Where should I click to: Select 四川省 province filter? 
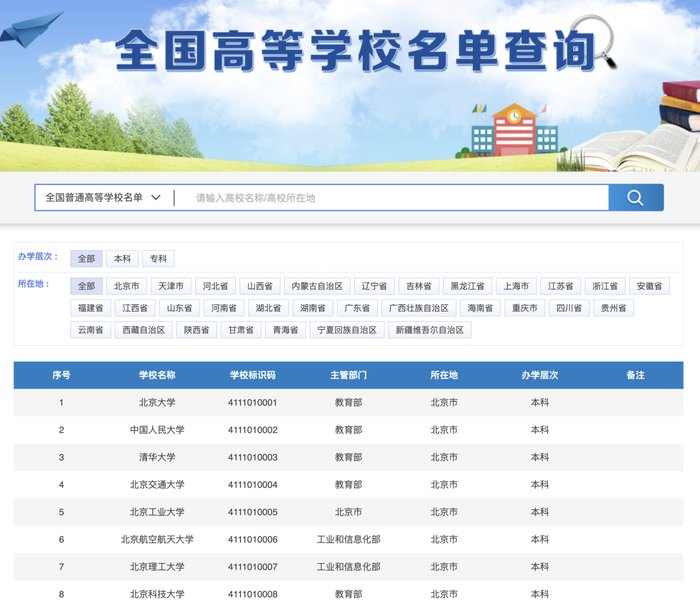[x=569, y=308]
